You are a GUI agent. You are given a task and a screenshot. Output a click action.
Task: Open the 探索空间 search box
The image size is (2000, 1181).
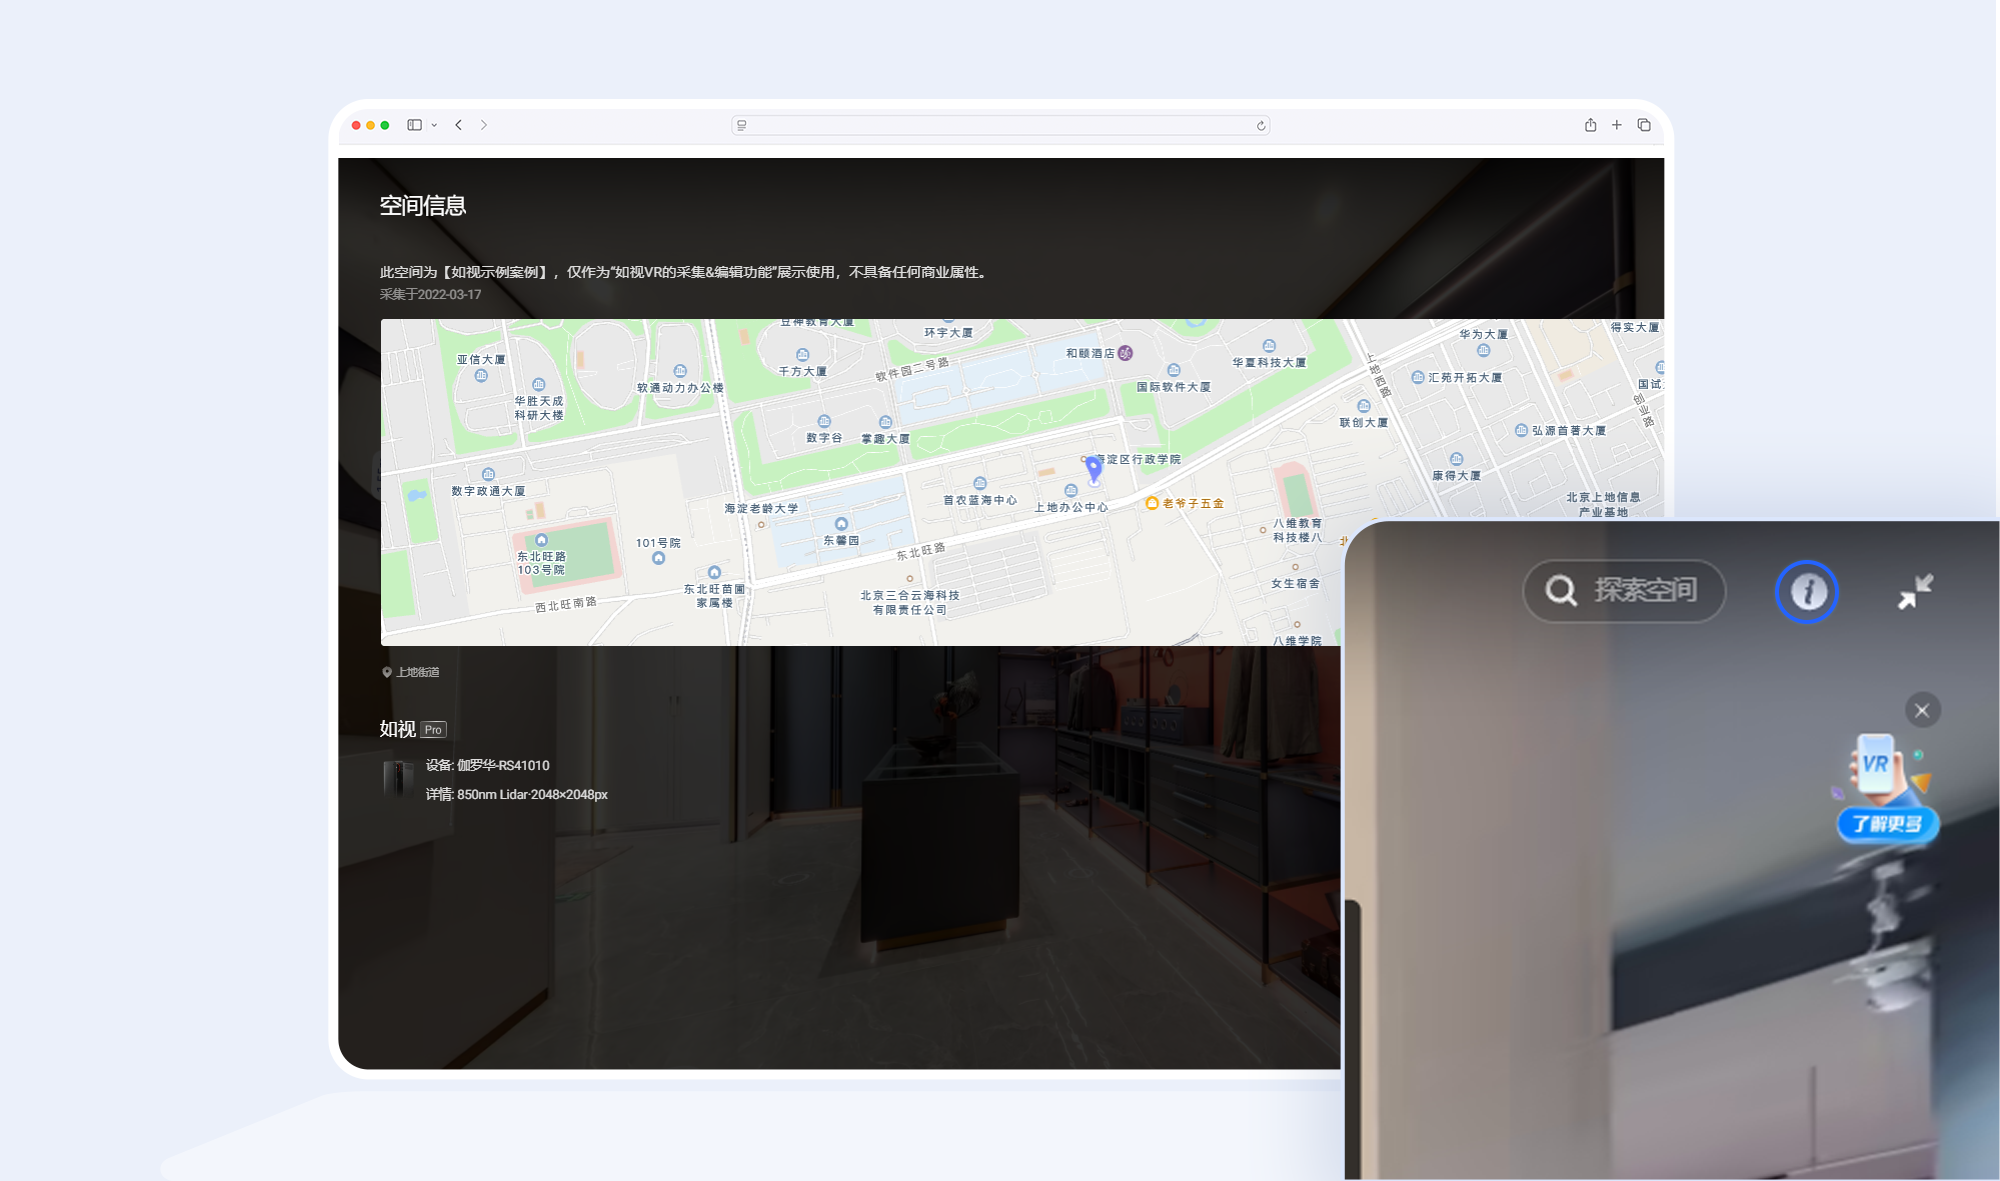coord(1624,591)
